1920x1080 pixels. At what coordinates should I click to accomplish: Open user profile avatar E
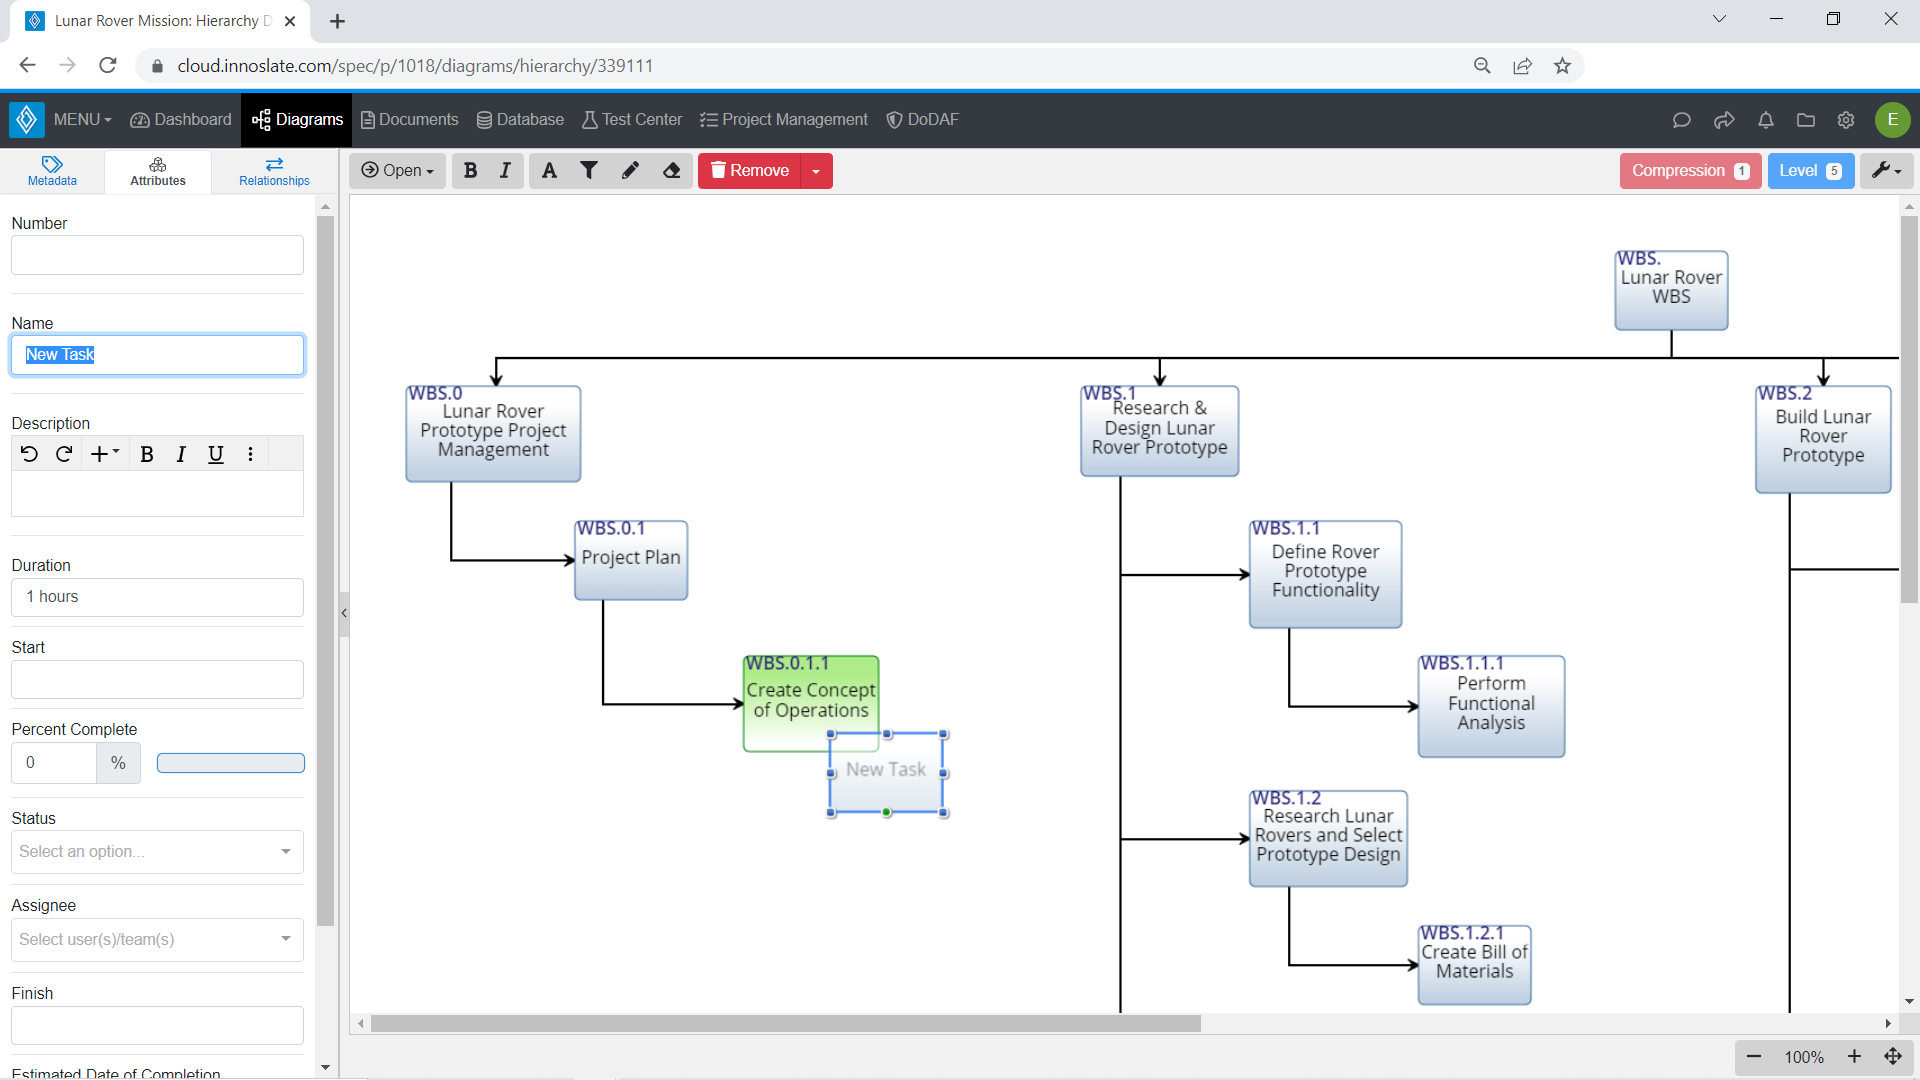1893,120
